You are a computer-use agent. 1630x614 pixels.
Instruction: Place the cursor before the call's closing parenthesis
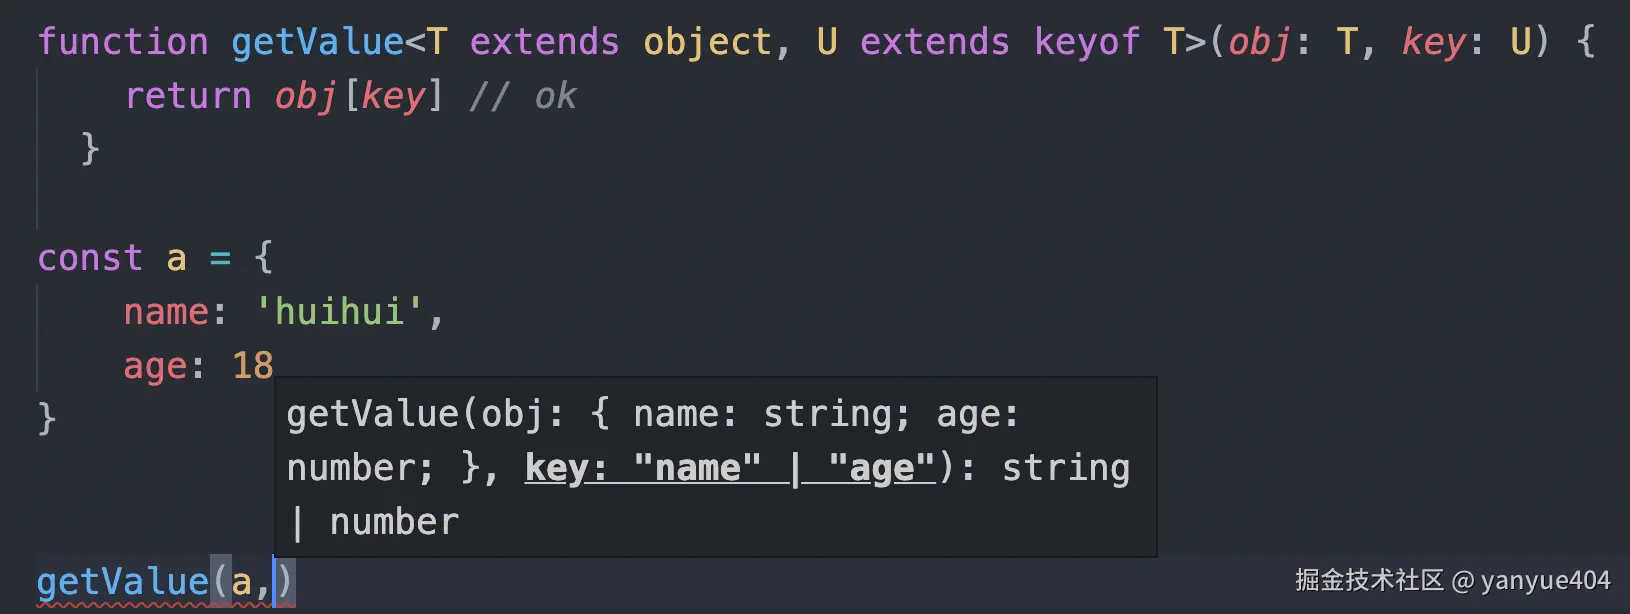click(275, 582)
